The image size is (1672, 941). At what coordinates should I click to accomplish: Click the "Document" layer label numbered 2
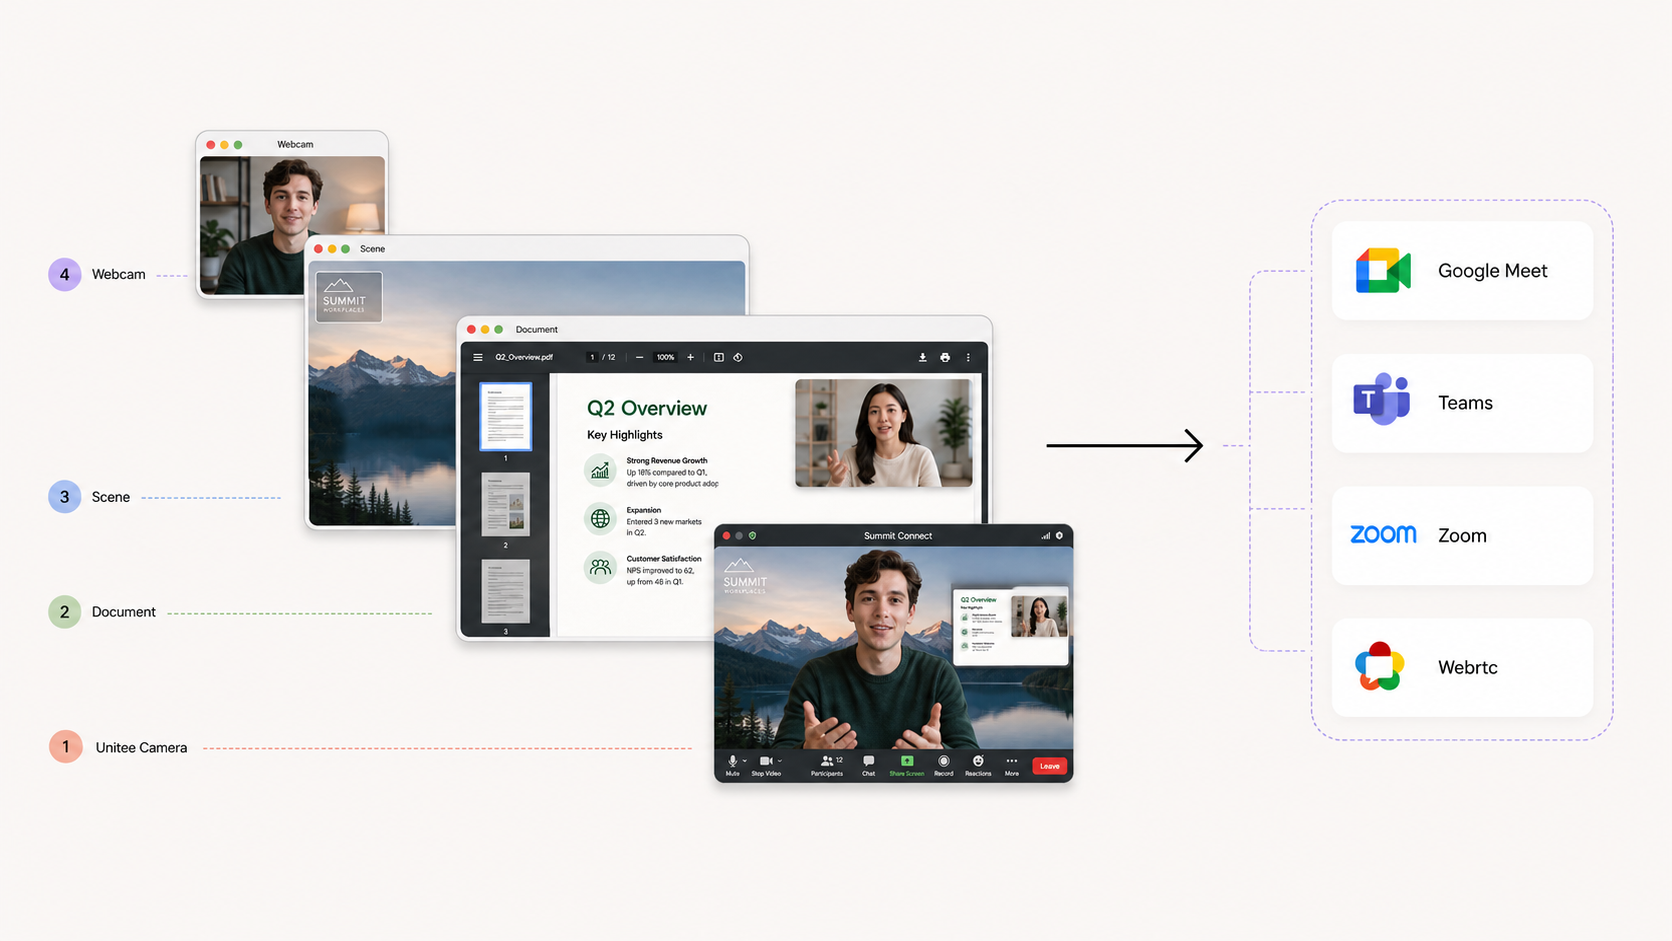[x=124, y=612]
